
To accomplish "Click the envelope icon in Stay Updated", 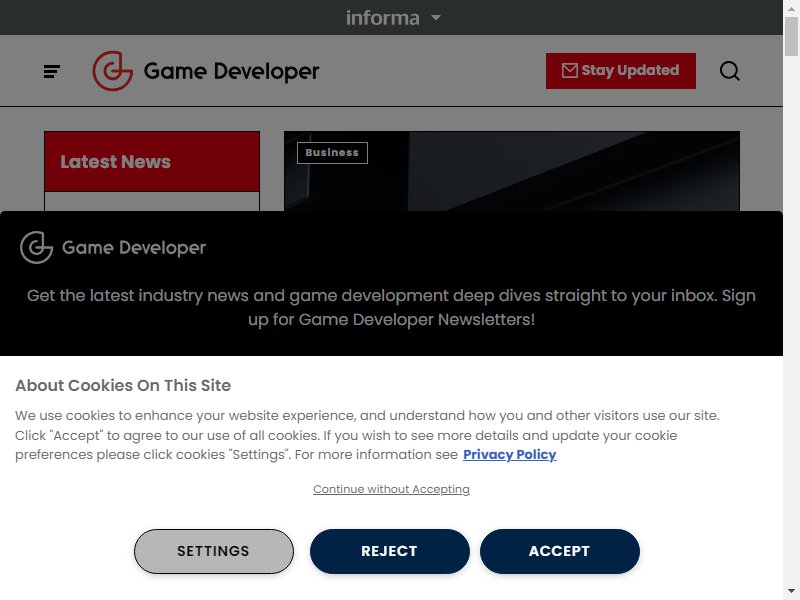I will click(x=569, y=70).
